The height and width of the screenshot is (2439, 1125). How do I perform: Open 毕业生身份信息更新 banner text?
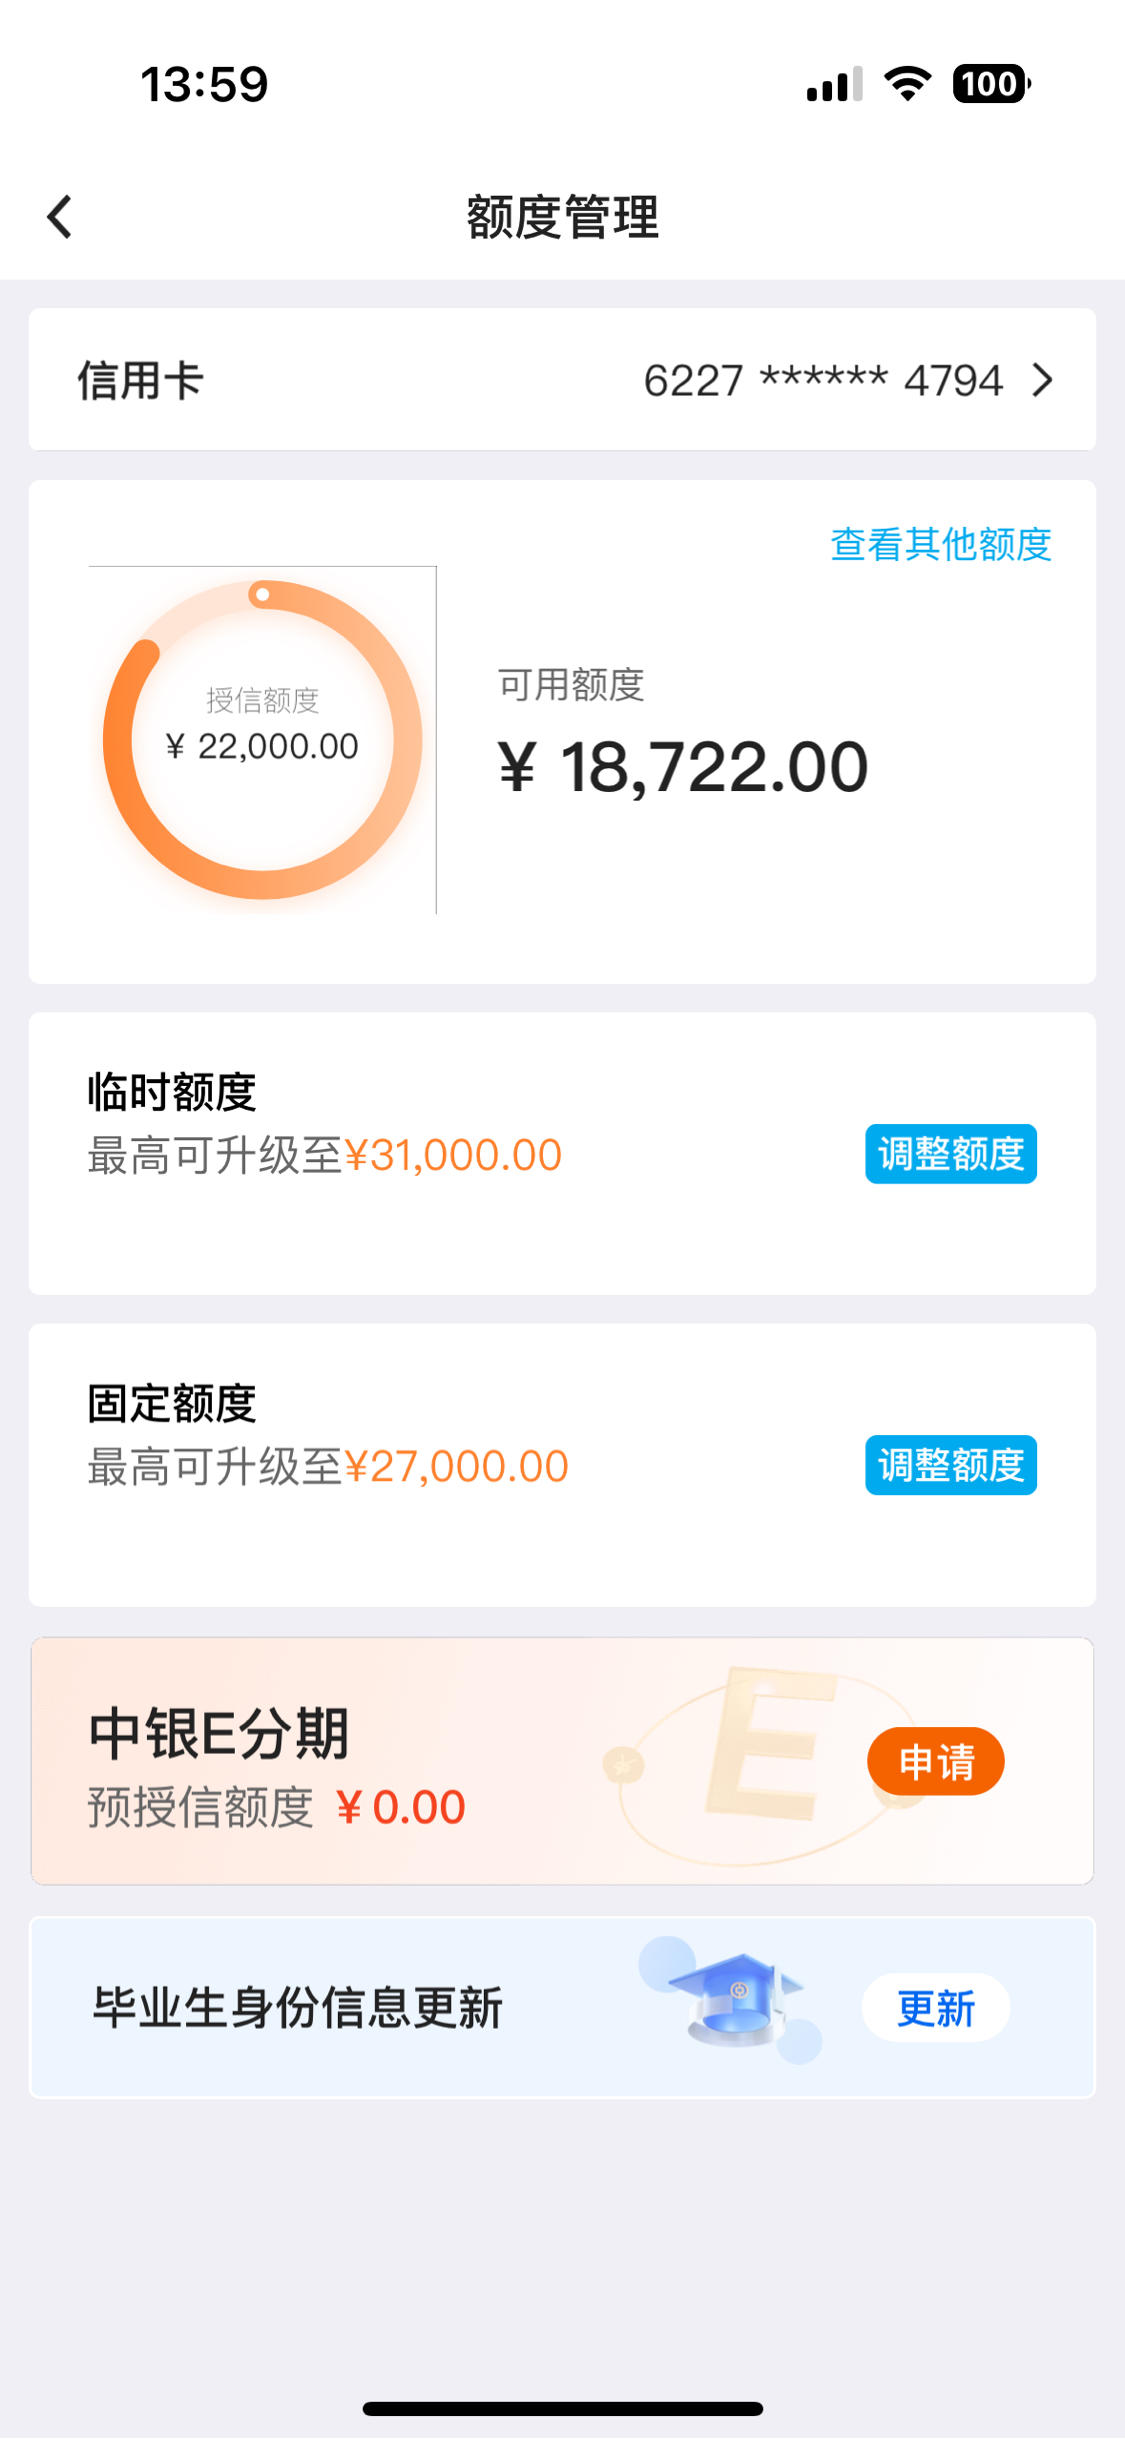pos(297,2008)
